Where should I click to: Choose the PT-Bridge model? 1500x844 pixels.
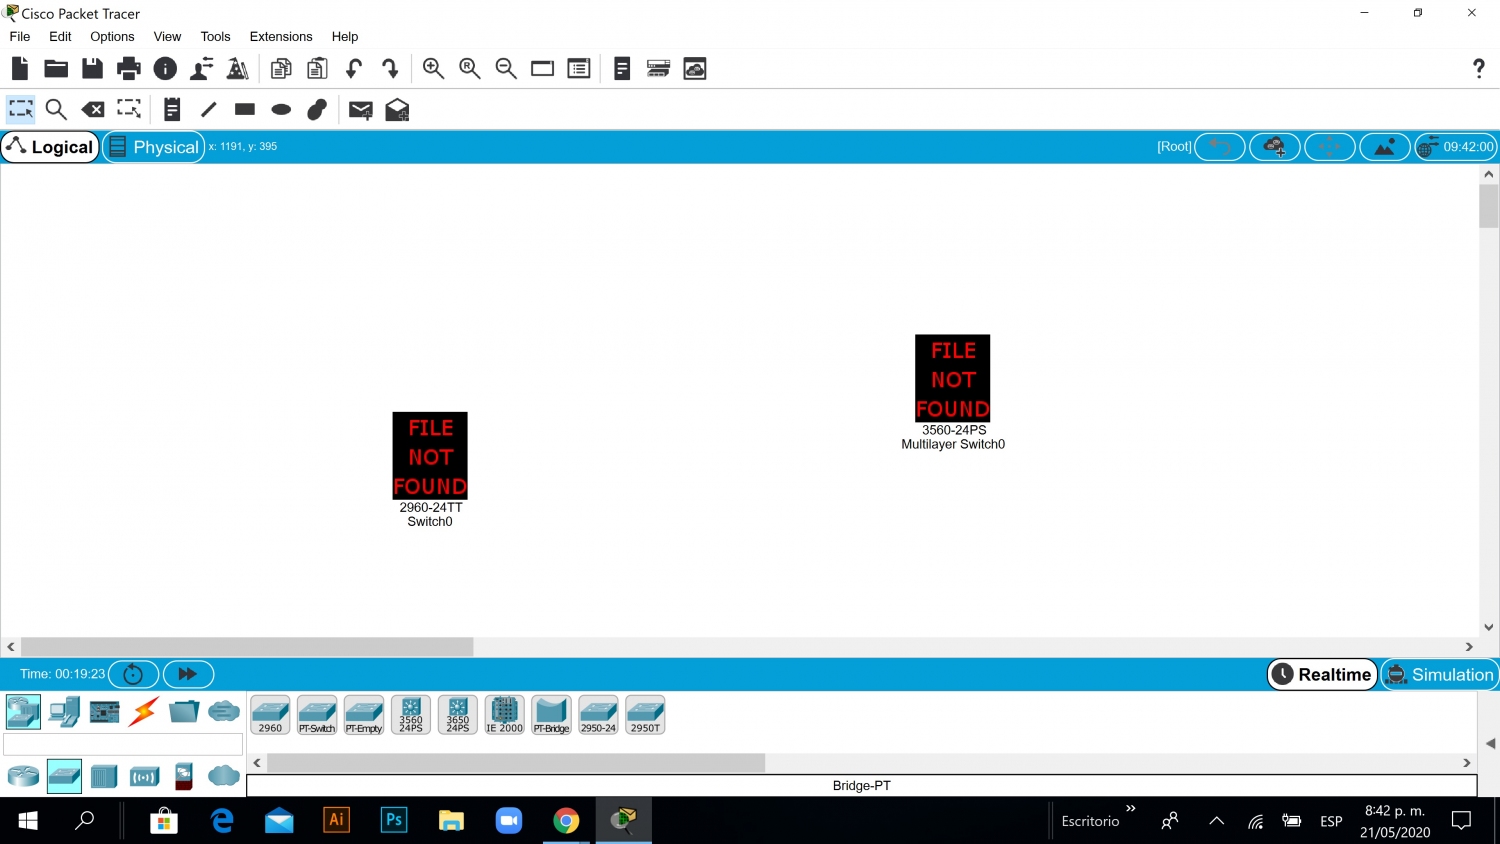(x=551, y=715)
